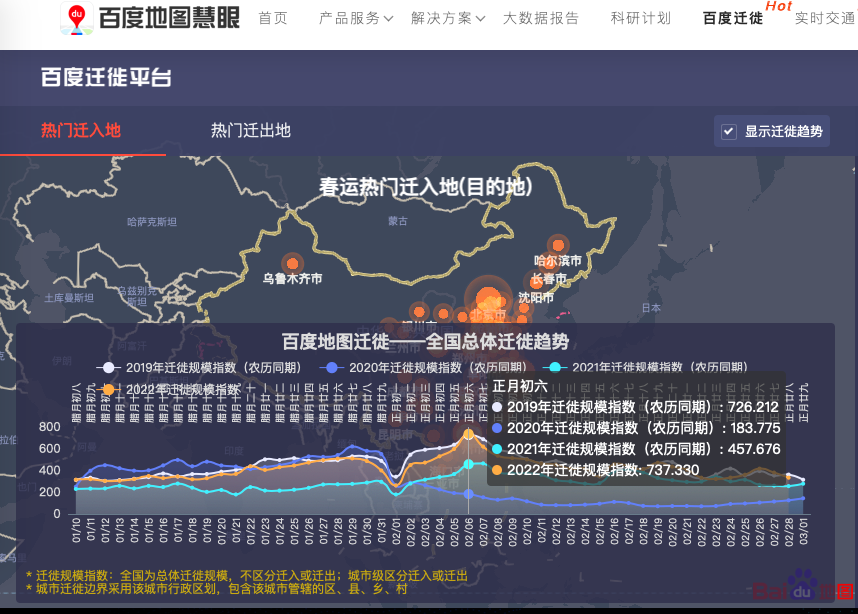This screenshot has height=614, width=858.
Task: Click the 百度迁徙平台 heading
Action: pos(106,77)
